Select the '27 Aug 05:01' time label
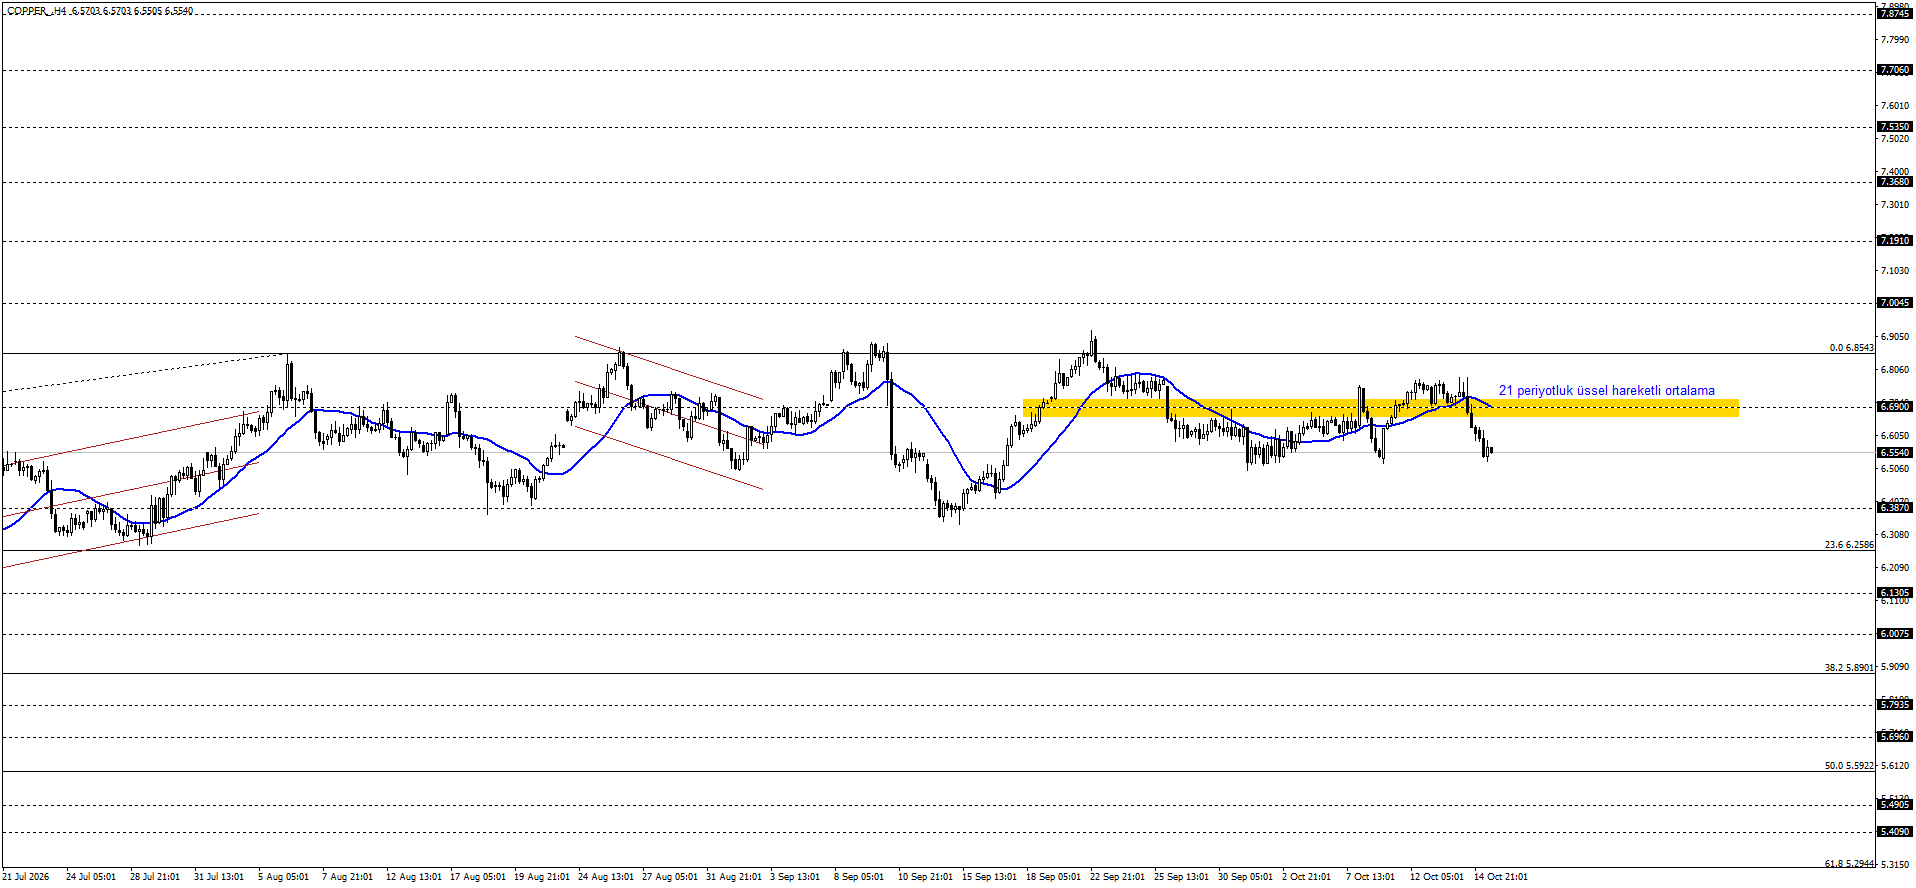Image resolution: width=1916 pixels, height=888 pixels. point(670,877)
